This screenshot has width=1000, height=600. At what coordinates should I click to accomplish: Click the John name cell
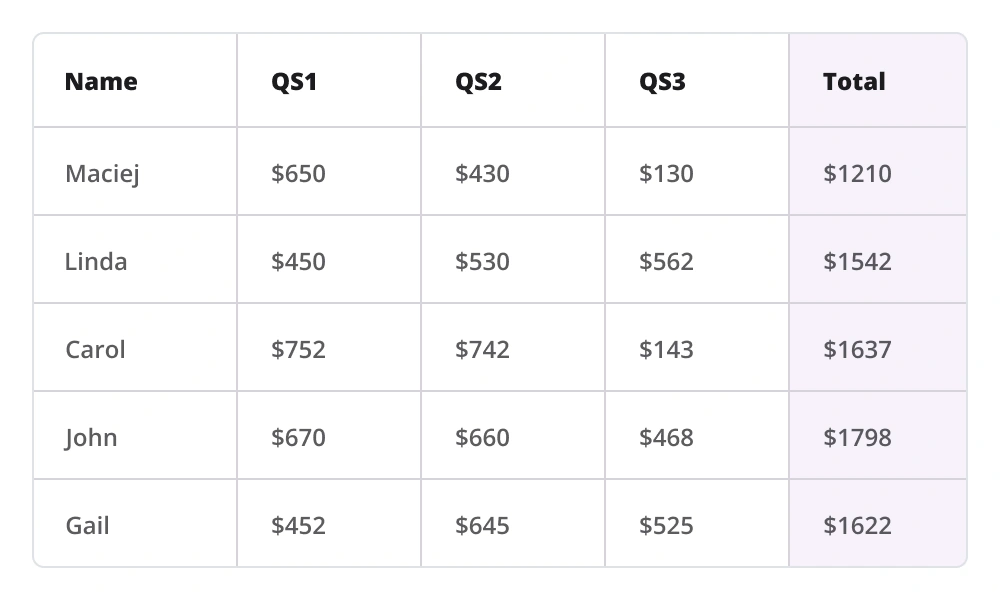click(x=91, y=438)
